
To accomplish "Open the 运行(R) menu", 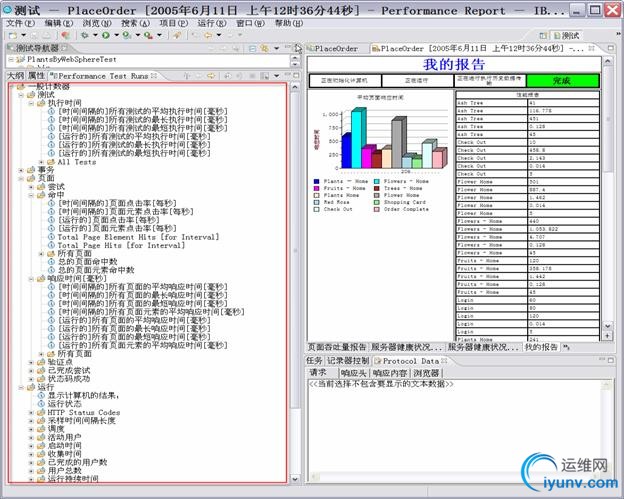I will pyautogui.click(x=212, y=23).
